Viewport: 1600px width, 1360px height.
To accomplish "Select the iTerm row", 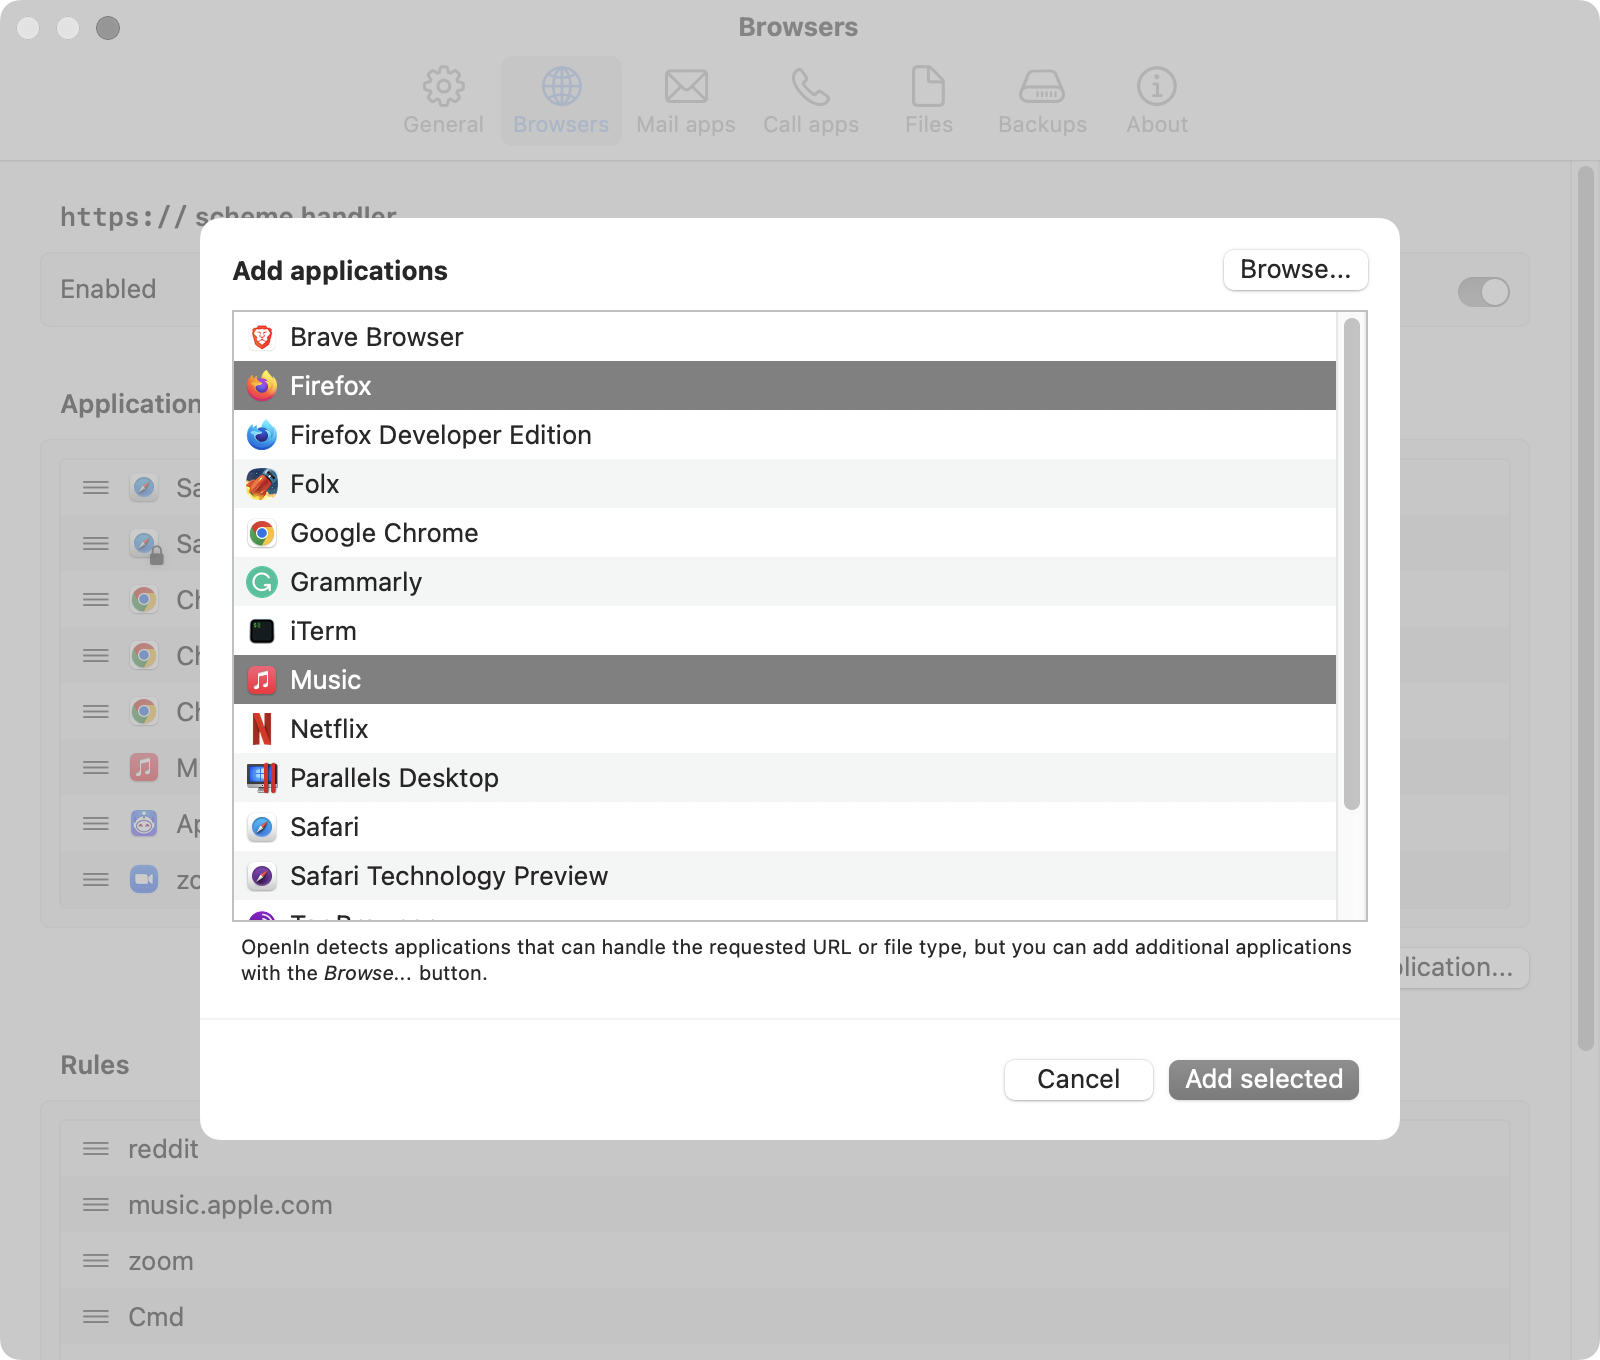I will (785, 631).
